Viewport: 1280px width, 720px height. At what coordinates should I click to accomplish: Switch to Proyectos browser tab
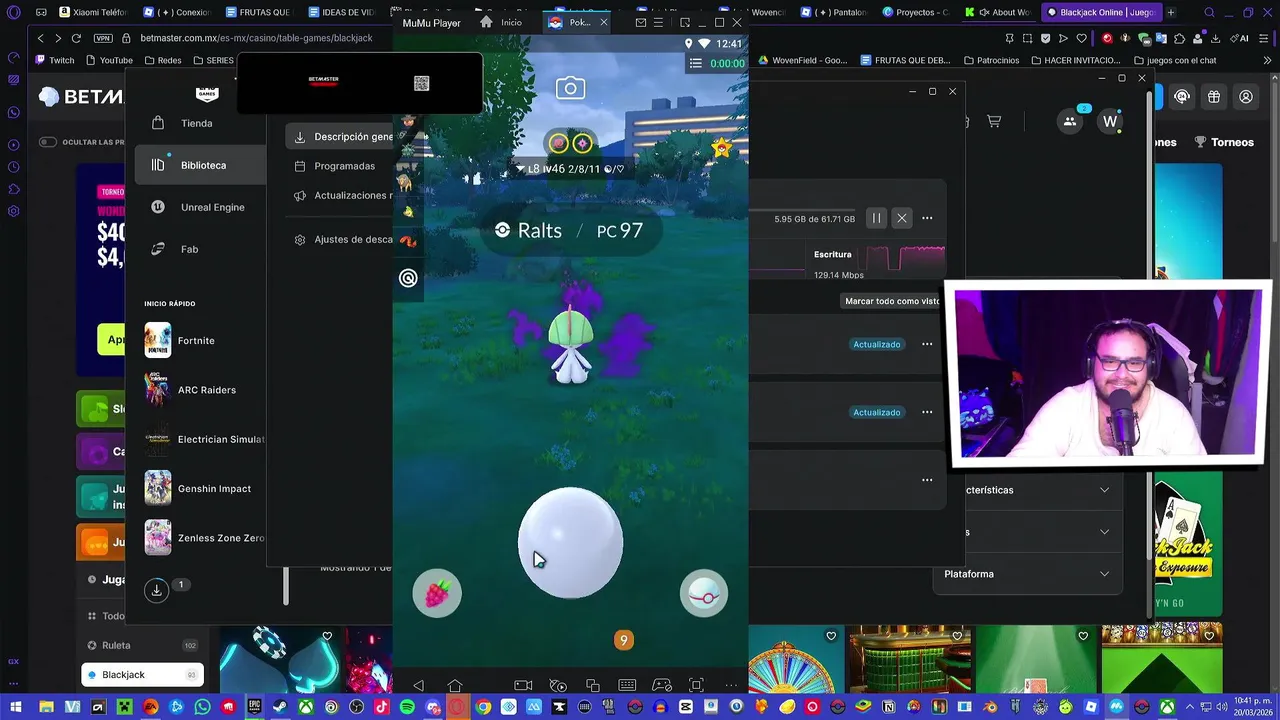[917, 12]
